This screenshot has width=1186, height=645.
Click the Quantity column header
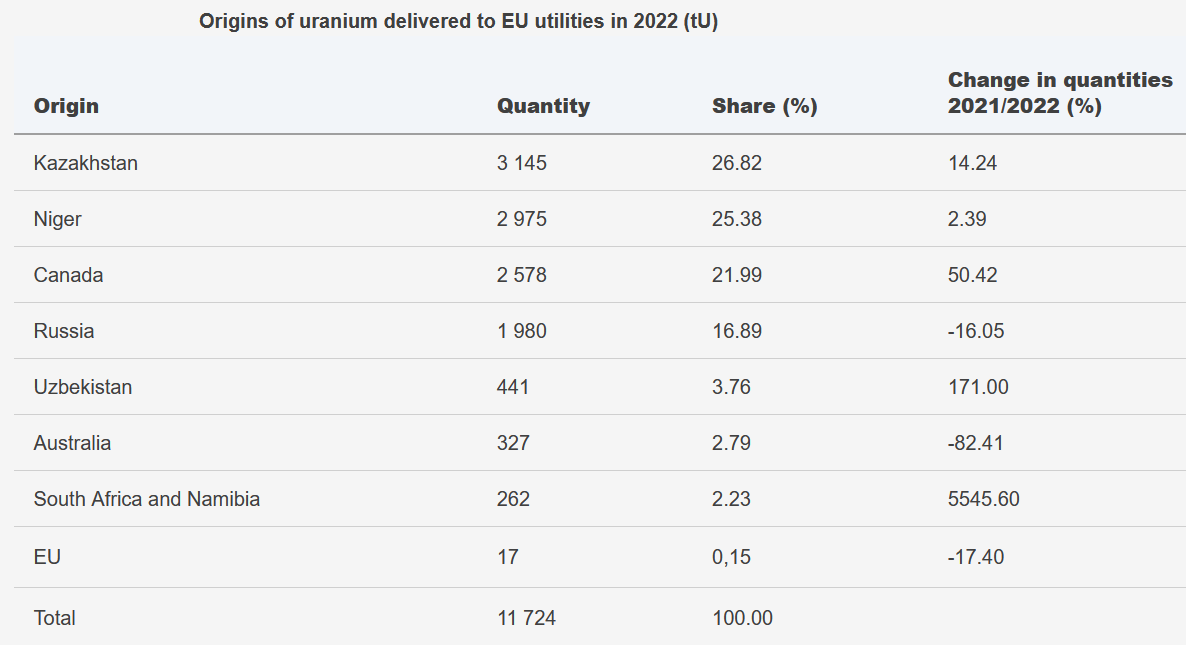[543, 106]
